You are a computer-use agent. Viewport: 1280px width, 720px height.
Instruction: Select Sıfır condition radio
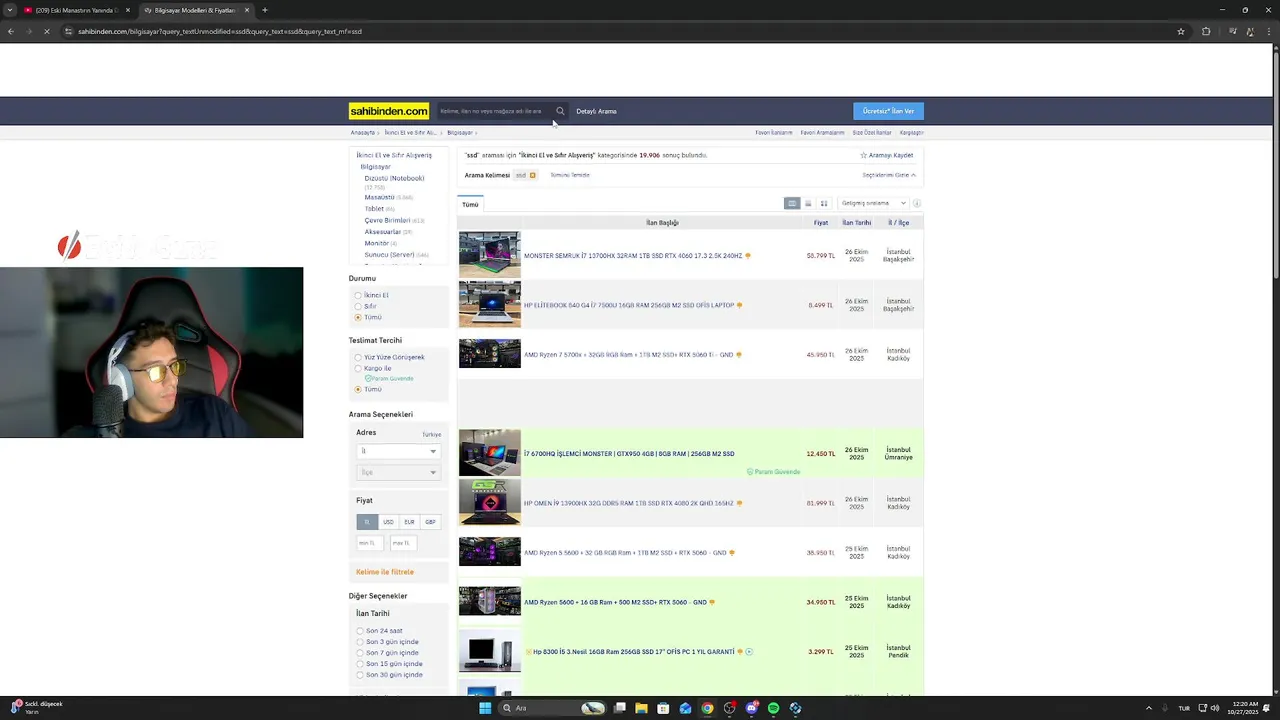pos(358,306)
